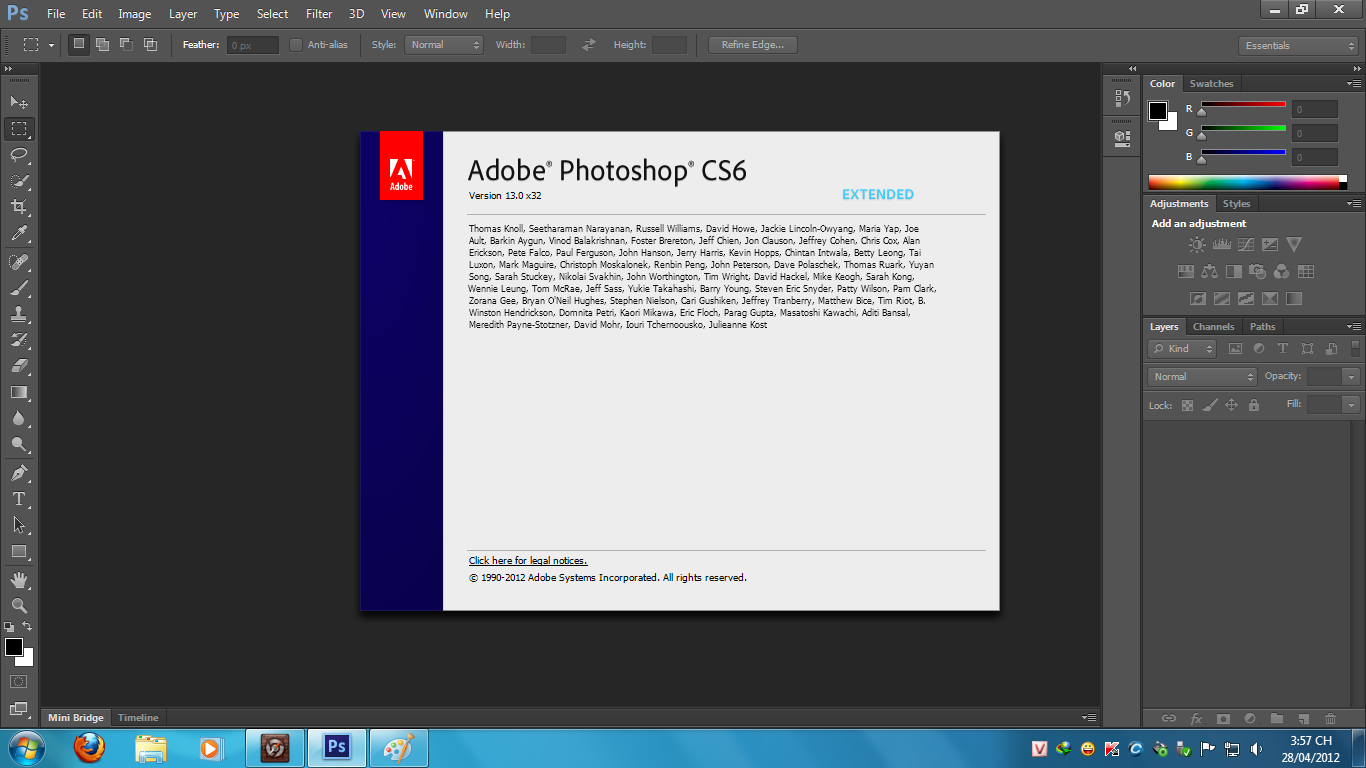Click the Delete layer trash icon
This screenshot has width=1366, height=768.
(x=1330, y=718)
